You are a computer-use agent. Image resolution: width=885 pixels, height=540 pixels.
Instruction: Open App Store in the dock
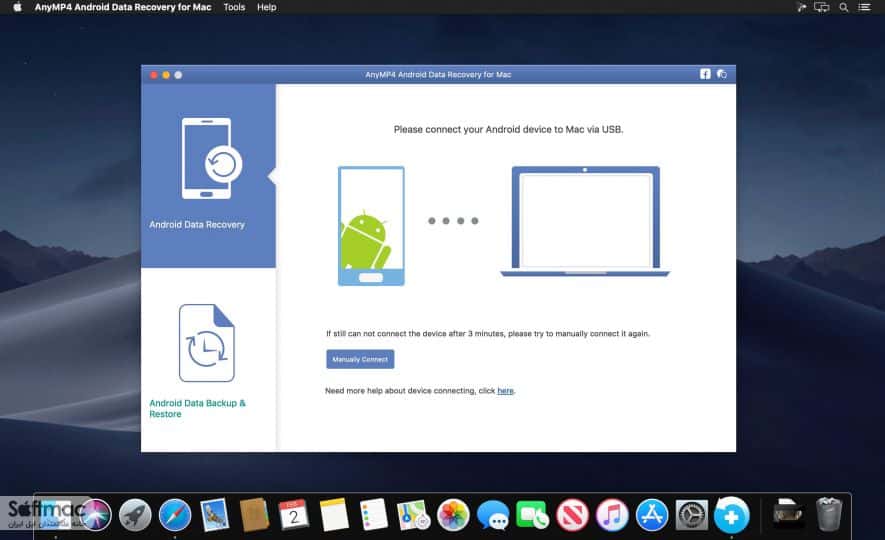click(652, 515)
